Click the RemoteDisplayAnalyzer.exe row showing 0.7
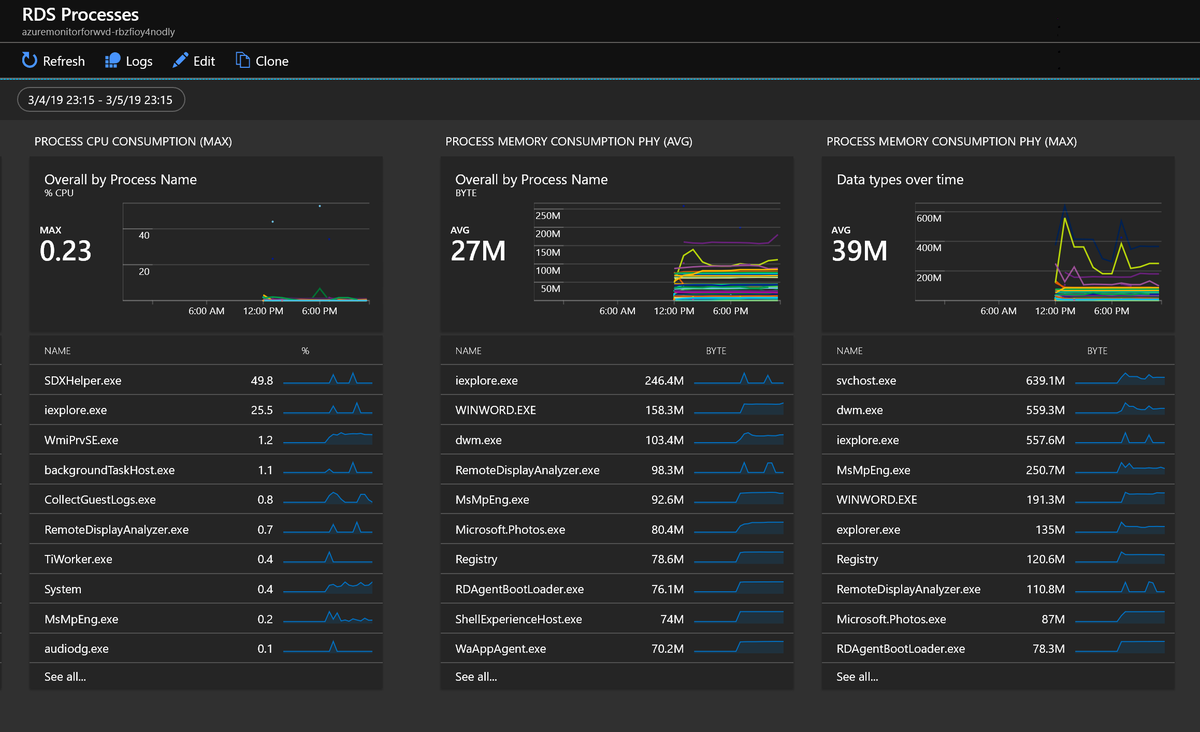Screen dimensions: 1200x732 point(206,530)
